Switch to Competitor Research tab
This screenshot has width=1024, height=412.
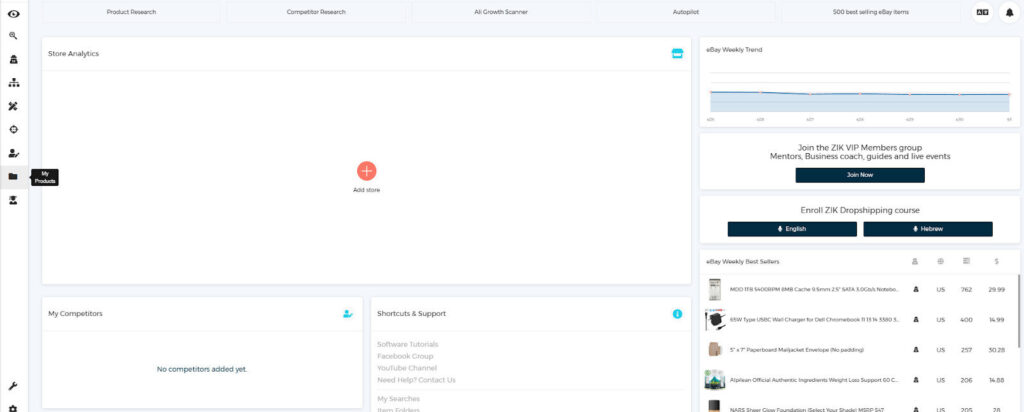point(316,12)
